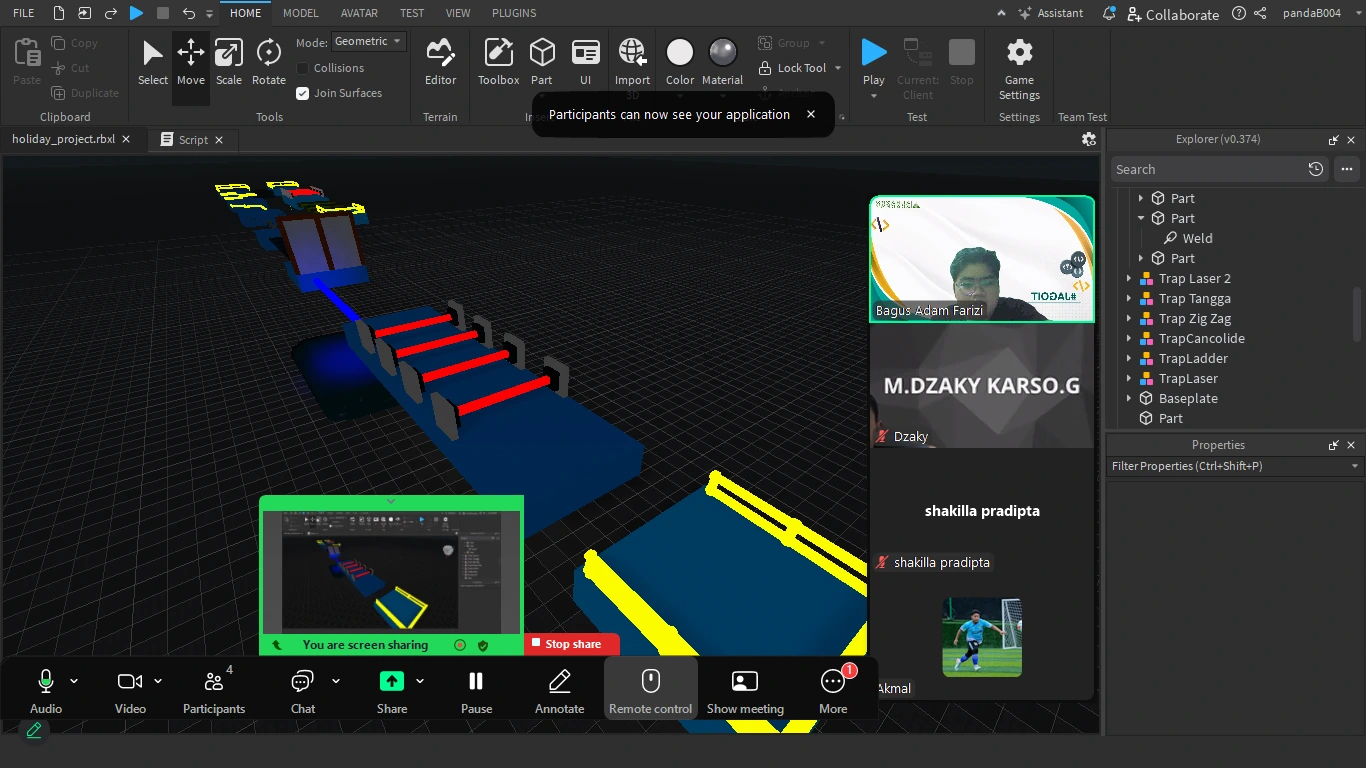
Task: Expand the Trap Zig Zag model
Action: pos(1129,319)
